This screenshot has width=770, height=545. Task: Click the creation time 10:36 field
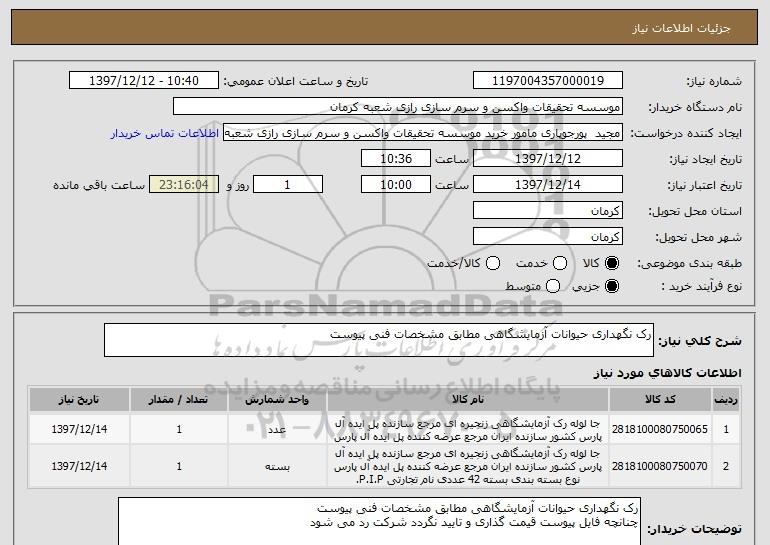[396, 159]
